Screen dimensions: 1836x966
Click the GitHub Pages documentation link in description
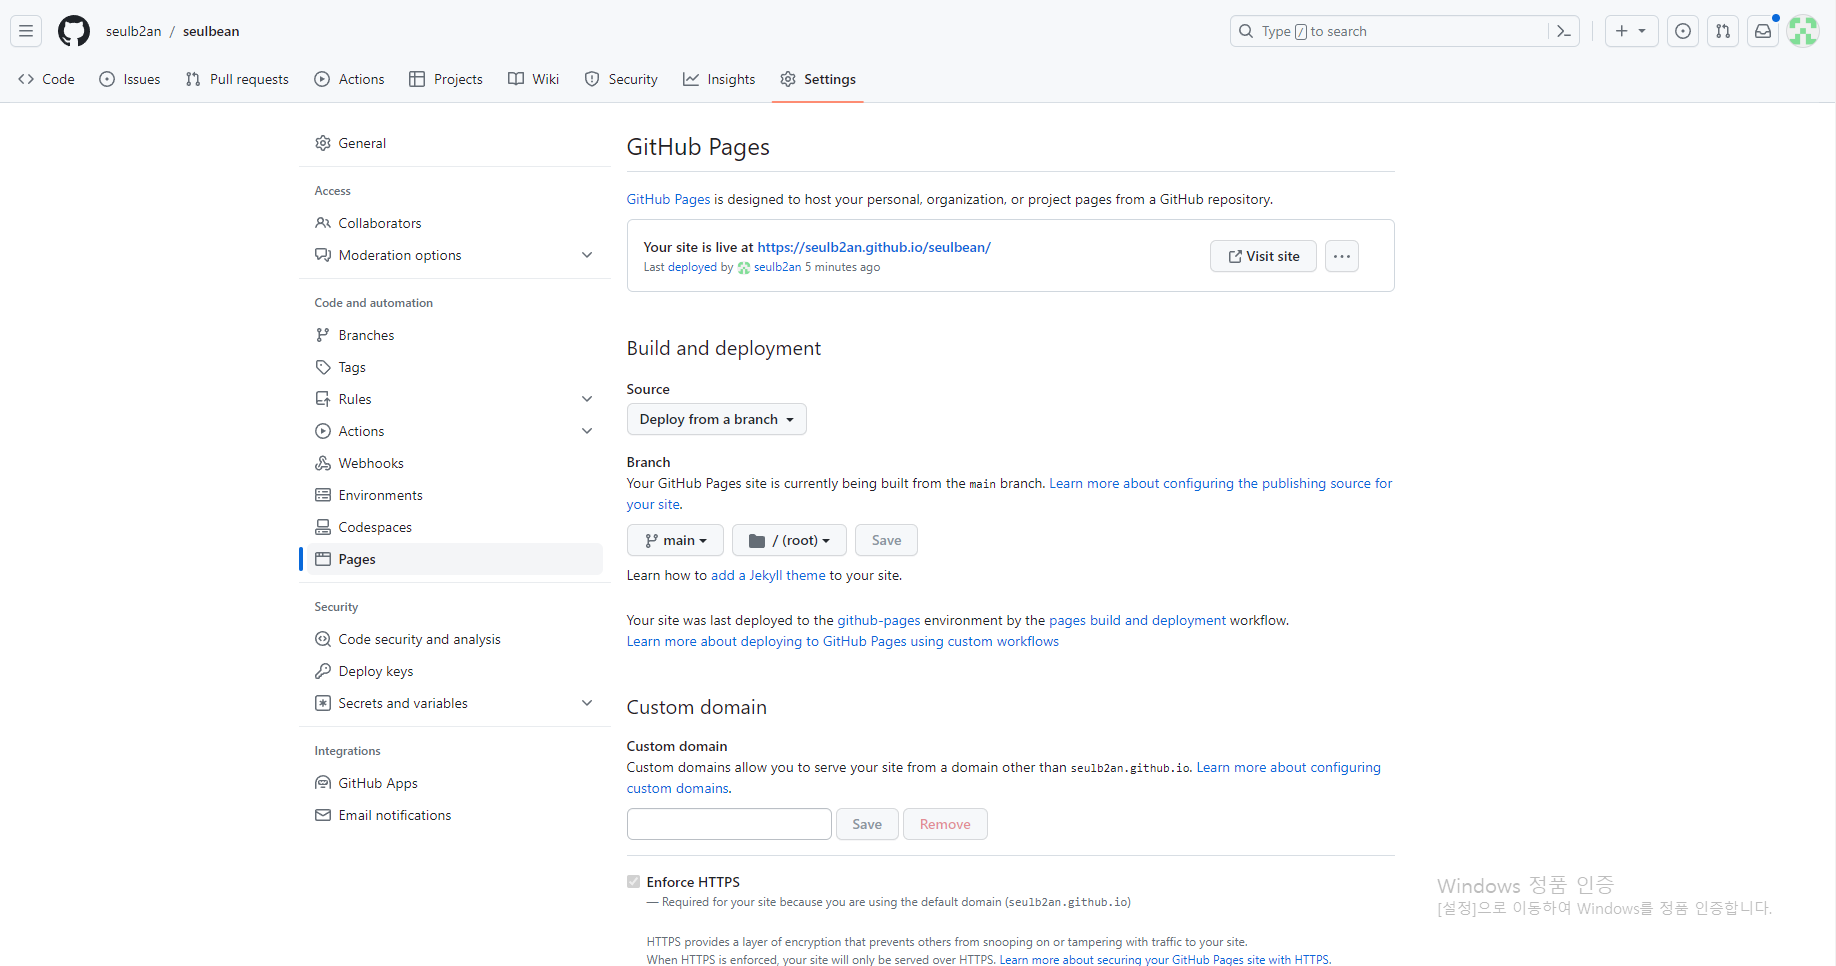click(x=669, y=199)
